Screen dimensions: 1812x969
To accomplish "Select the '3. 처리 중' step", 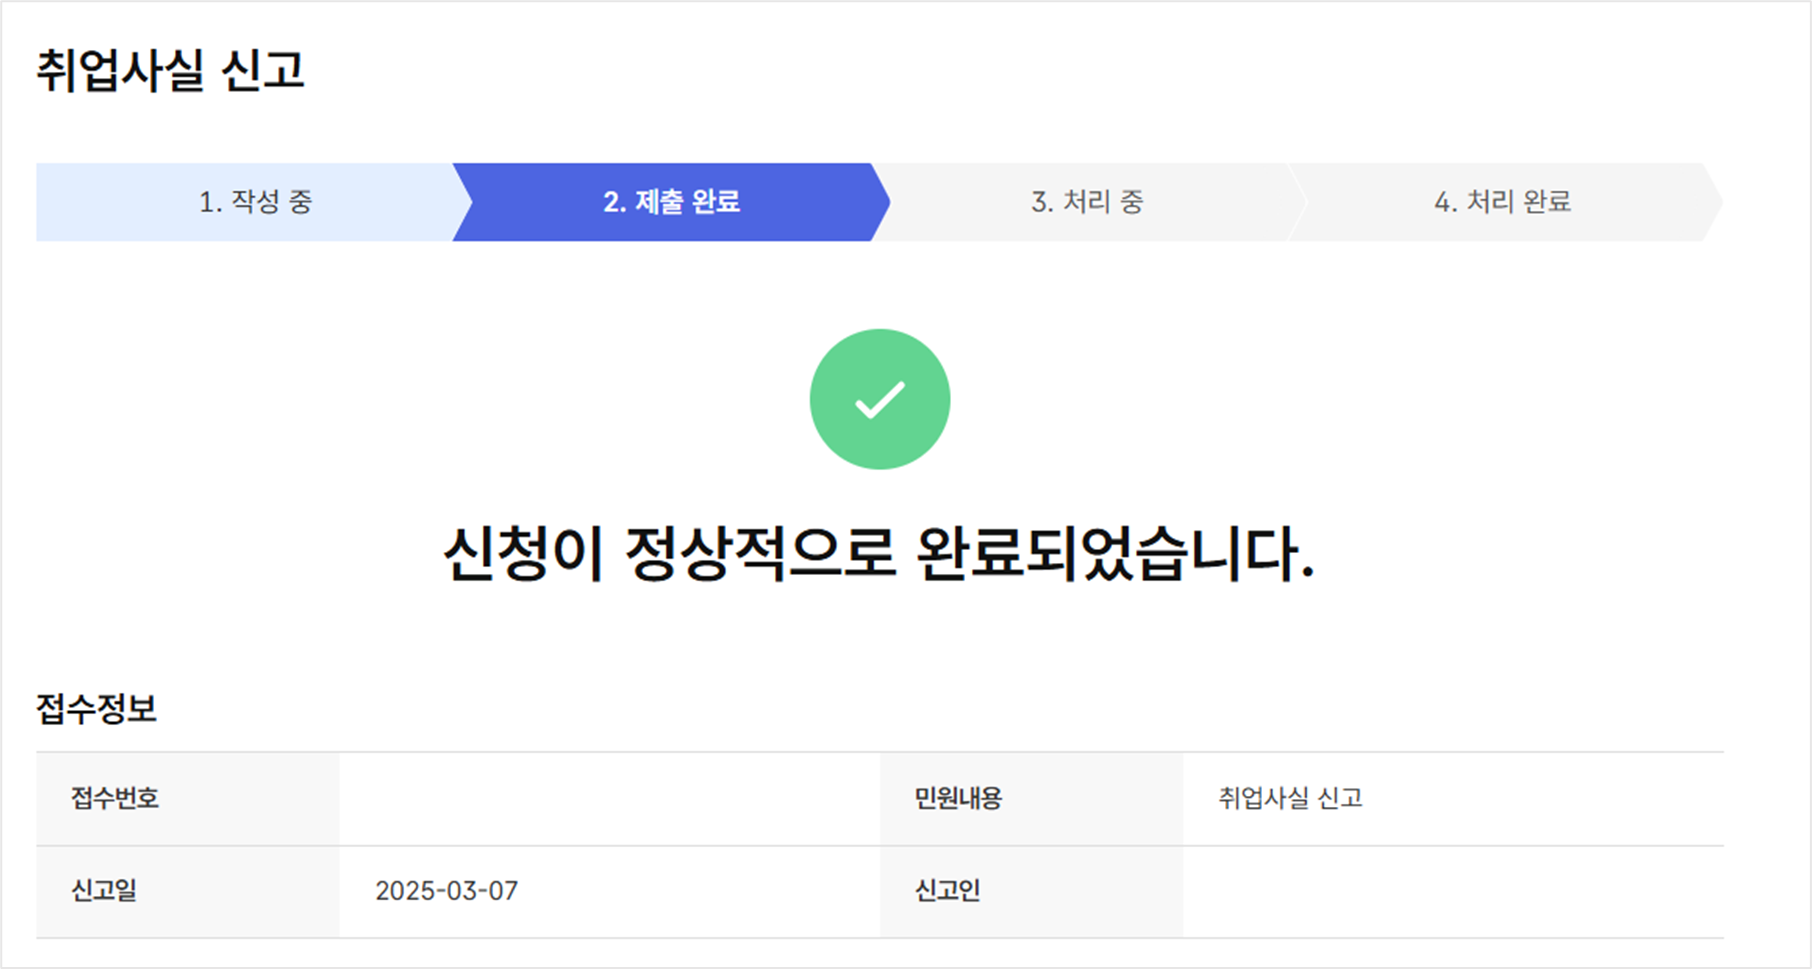I will click(x=1087, y=202).
